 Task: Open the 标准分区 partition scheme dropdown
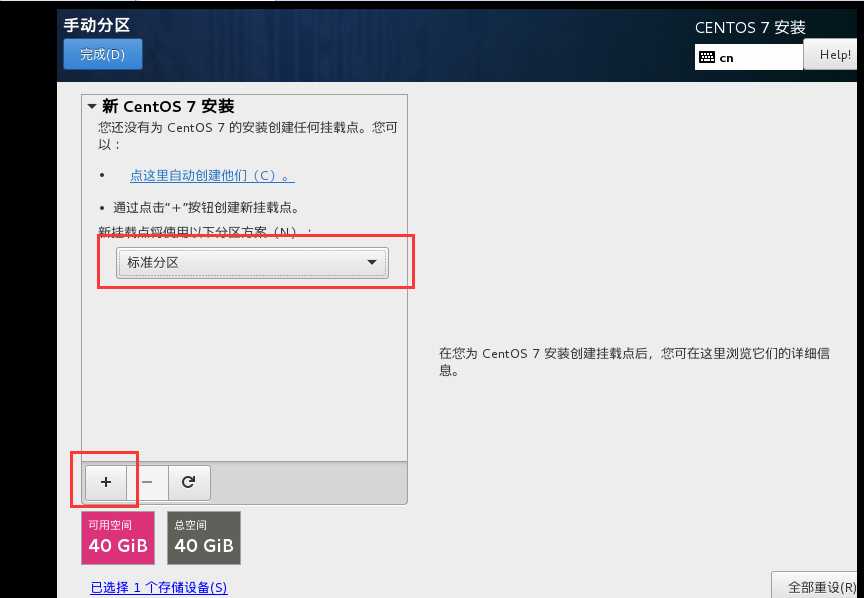pyautogui.click(x=252, y=262)
